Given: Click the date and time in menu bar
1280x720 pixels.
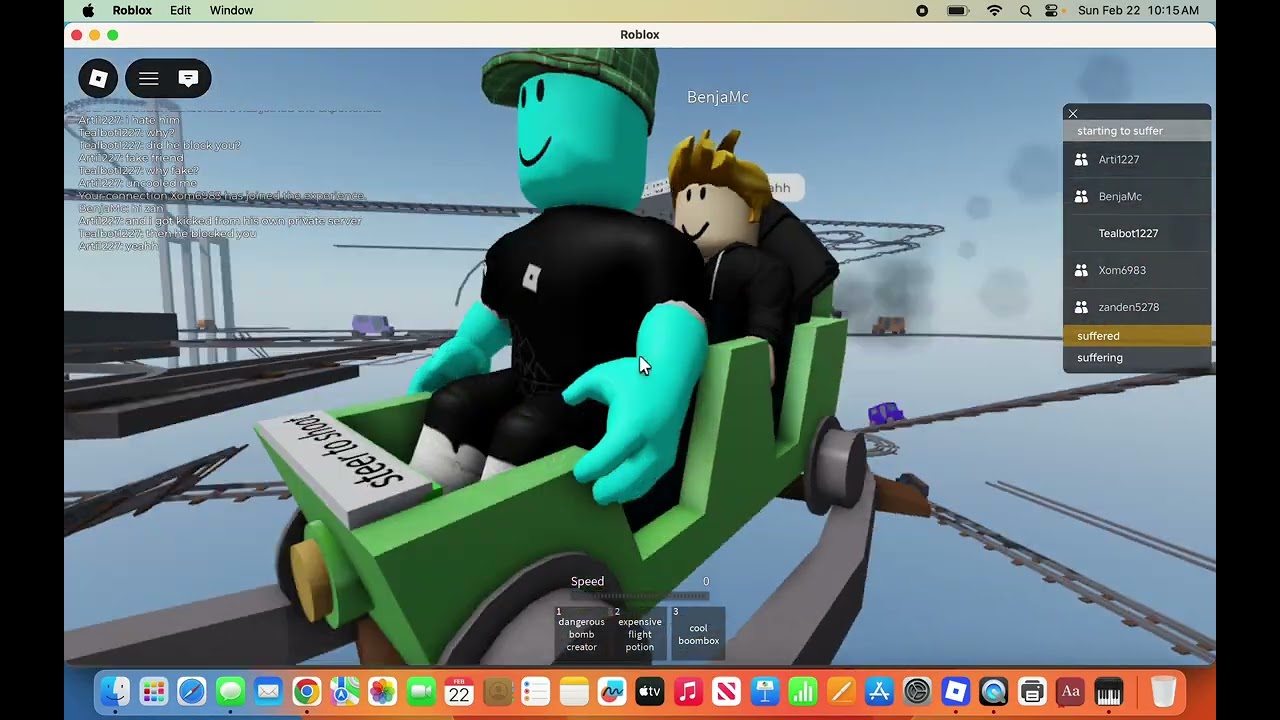Looking at the screenshot, I should pyautogui.click(x=1139, y=10).
